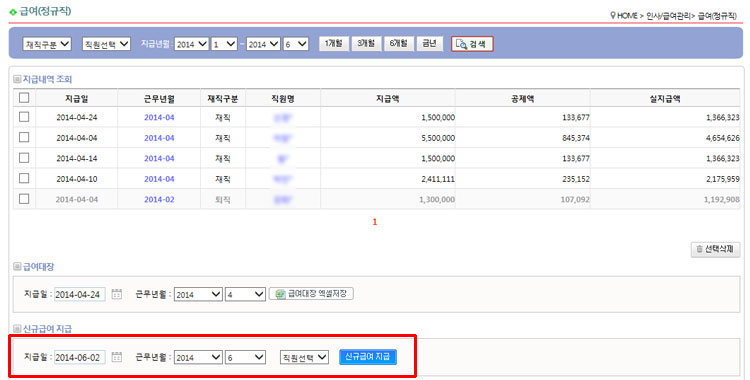Open the 직원선택 dropdown in search bar
The width and height of the screenshot is (750, 380).
[106, 44]
